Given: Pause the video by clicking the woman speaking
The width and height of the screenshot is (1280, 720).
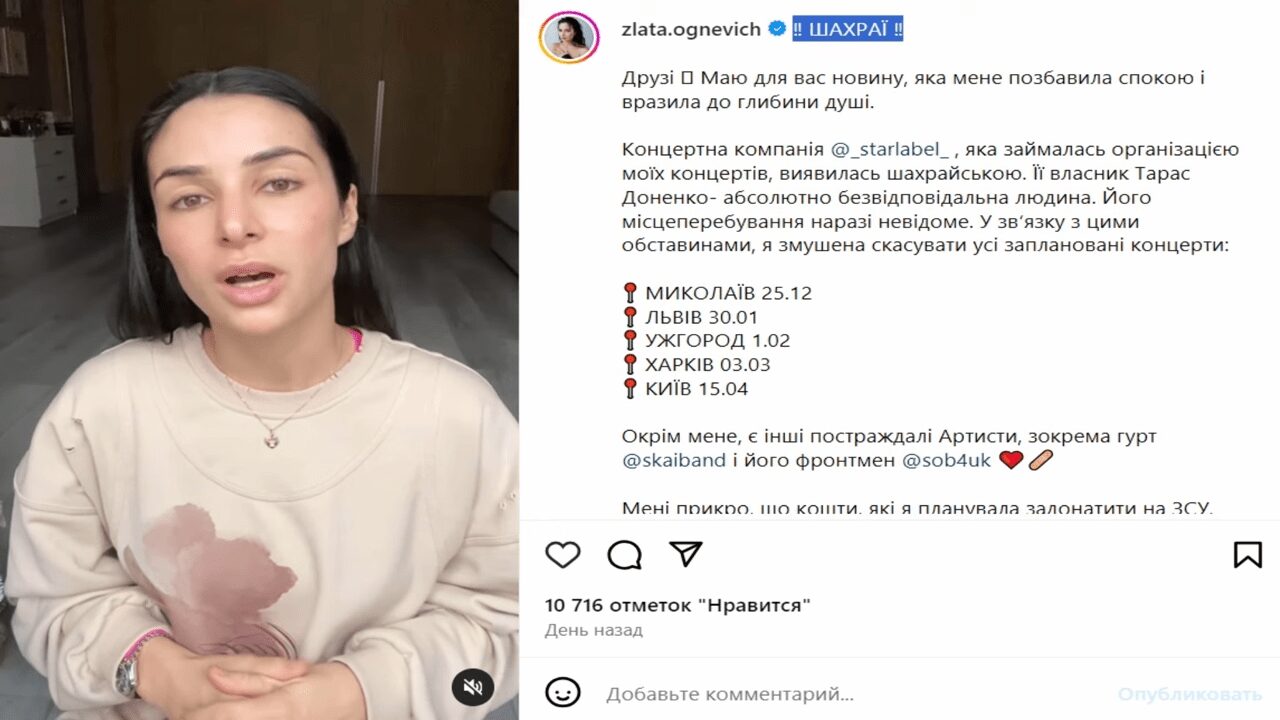Looking at the screenshot, I should tap(259, 360).
